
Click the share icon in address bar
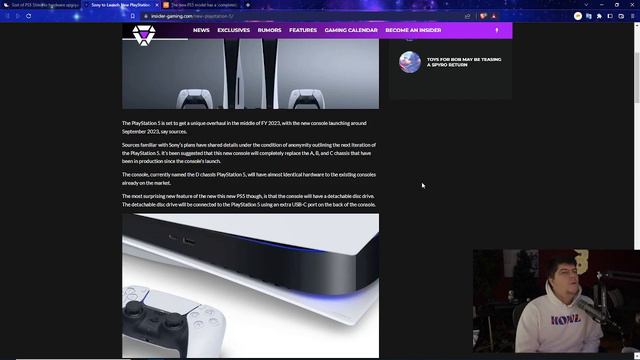pyautogui.click(x=467, y=16)
